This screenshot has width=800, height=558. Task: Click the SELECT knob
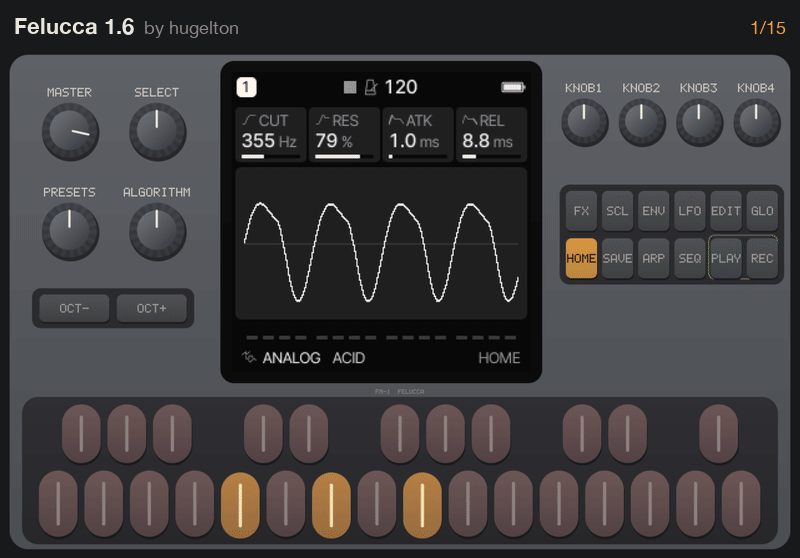(x=158, y=132)
